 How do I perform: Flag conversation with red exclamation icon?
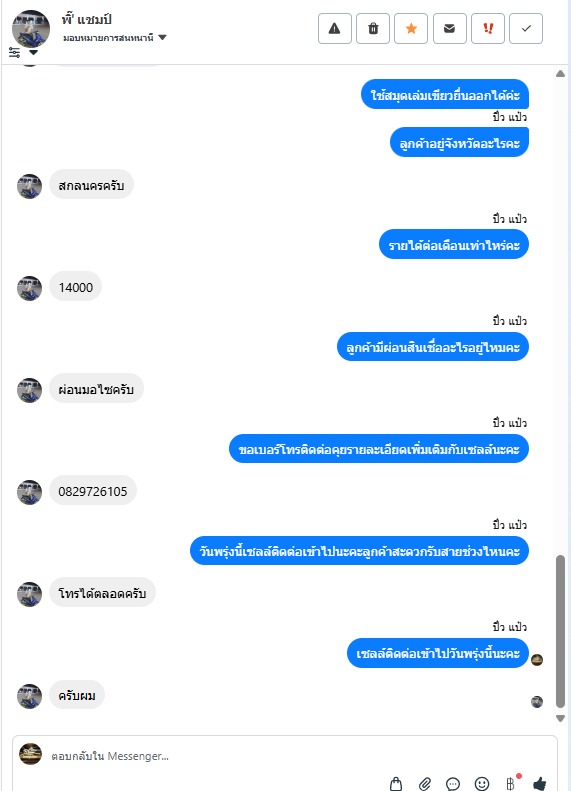point(488,29)
